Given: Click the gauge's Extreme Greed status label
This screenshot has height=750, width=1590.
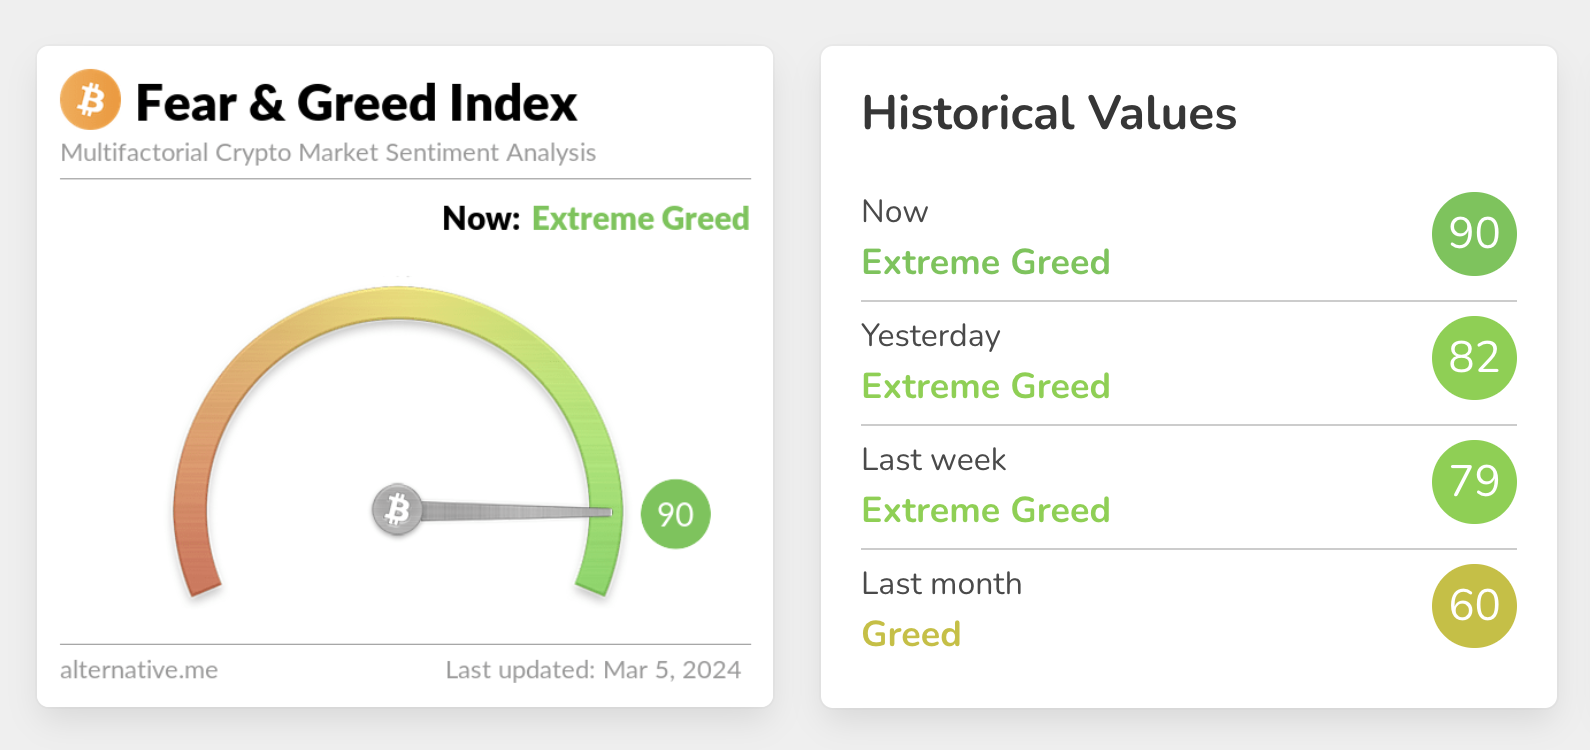Looking at the screenshot, I should point(640,219).
